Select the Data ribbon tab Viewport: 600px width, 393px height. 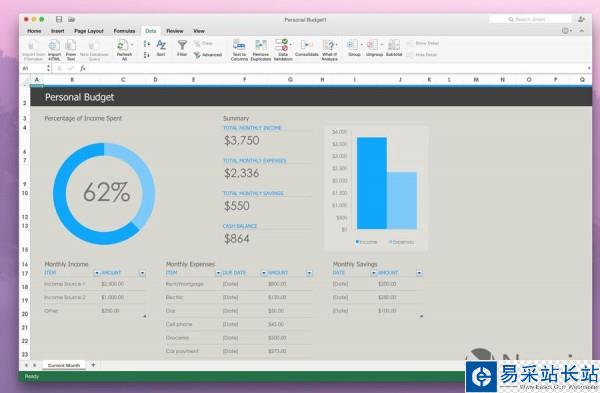(x=150, y=31)
